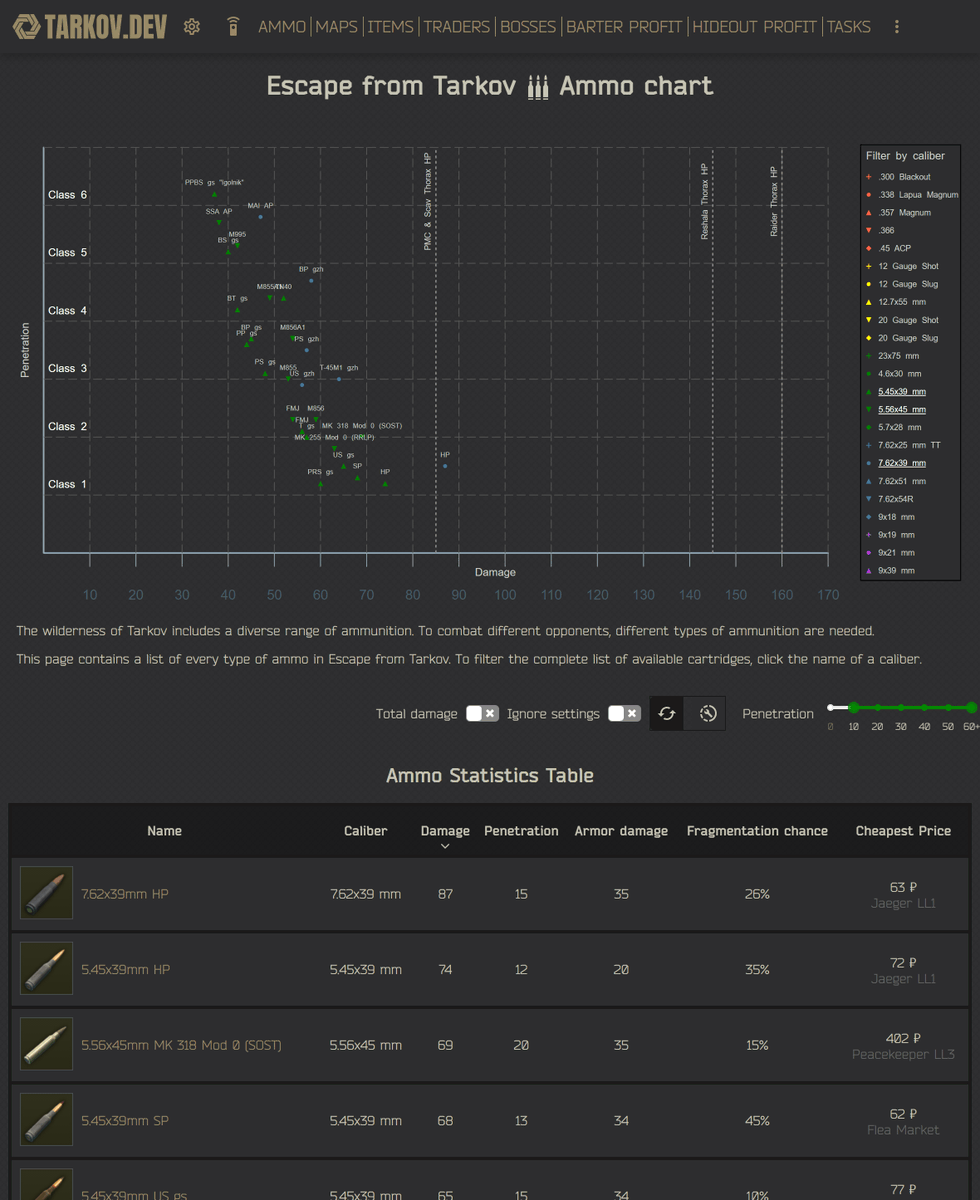Toggle 23x75 mm caliber filter
Viewport: 980px width, 1200px height.
(898, 356)
